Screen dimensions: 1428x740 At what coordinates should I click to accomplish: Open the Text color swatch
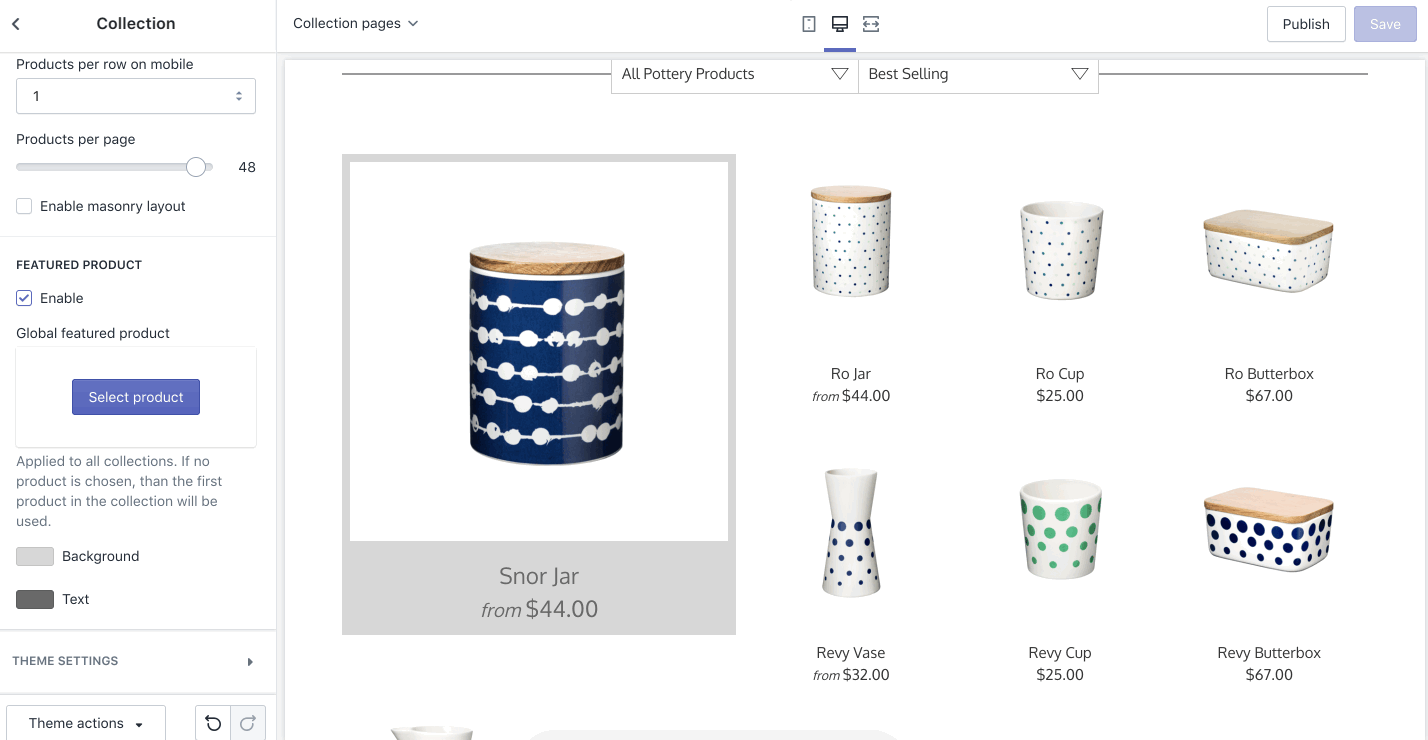(x=35, y=599)
